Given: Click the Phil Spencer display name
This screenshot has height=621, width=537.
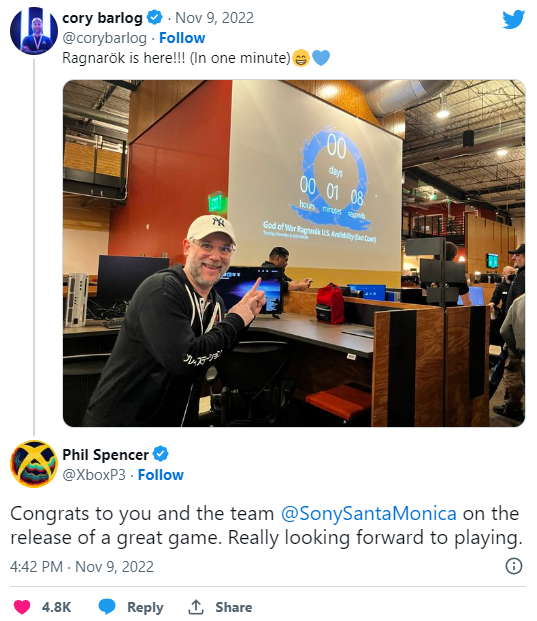Looking at the screenshot, I should click(105, 455).
